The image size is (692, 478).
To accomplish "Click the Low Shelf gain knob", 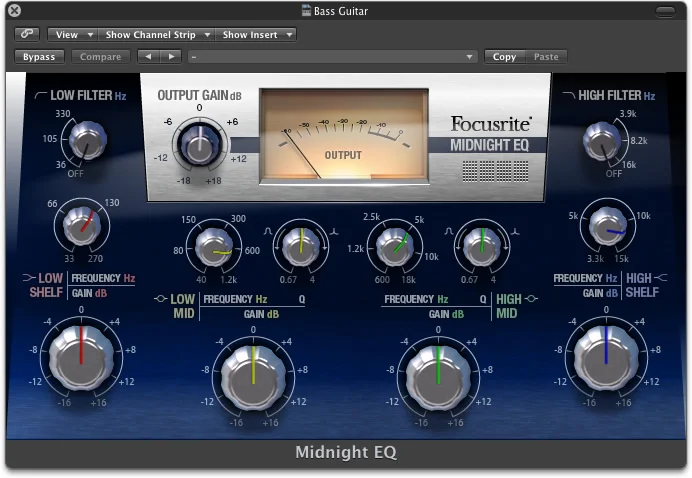I will point(81,358).
